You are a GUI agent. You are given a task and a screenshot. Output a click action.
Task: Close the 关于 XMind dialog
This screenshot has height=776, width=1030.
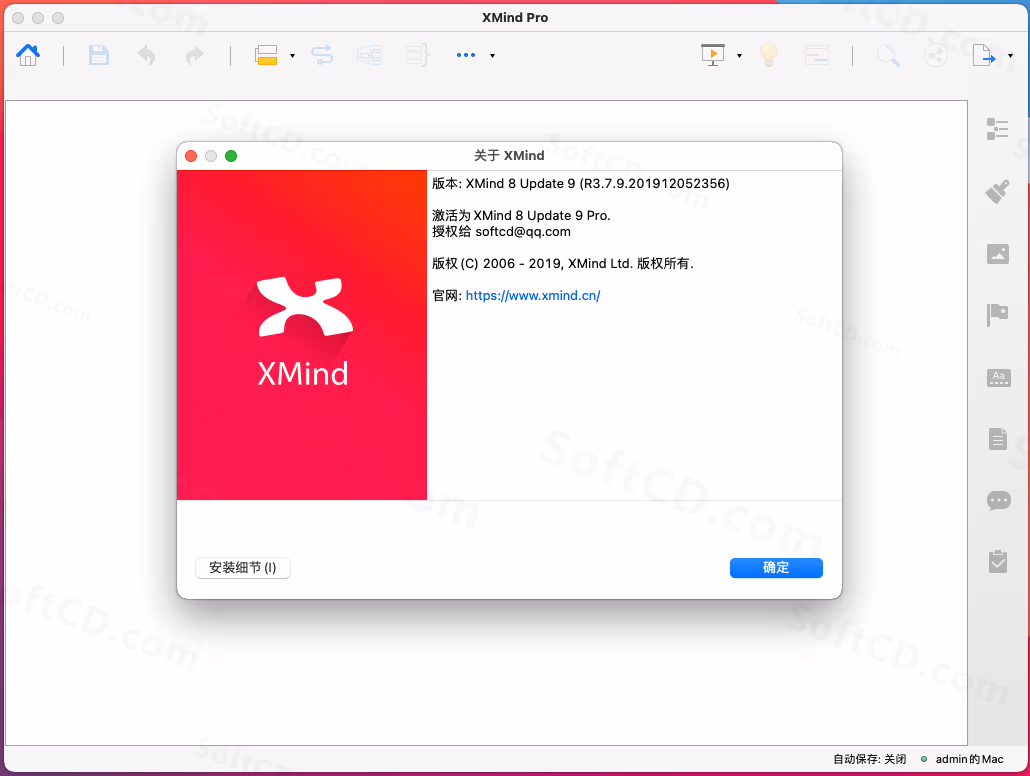[x=191, y=156]
